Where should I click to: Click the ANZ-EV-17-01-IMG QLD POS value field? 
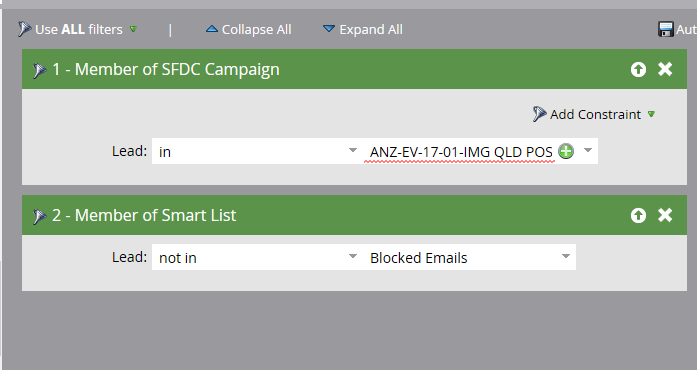tap(461, 152)
